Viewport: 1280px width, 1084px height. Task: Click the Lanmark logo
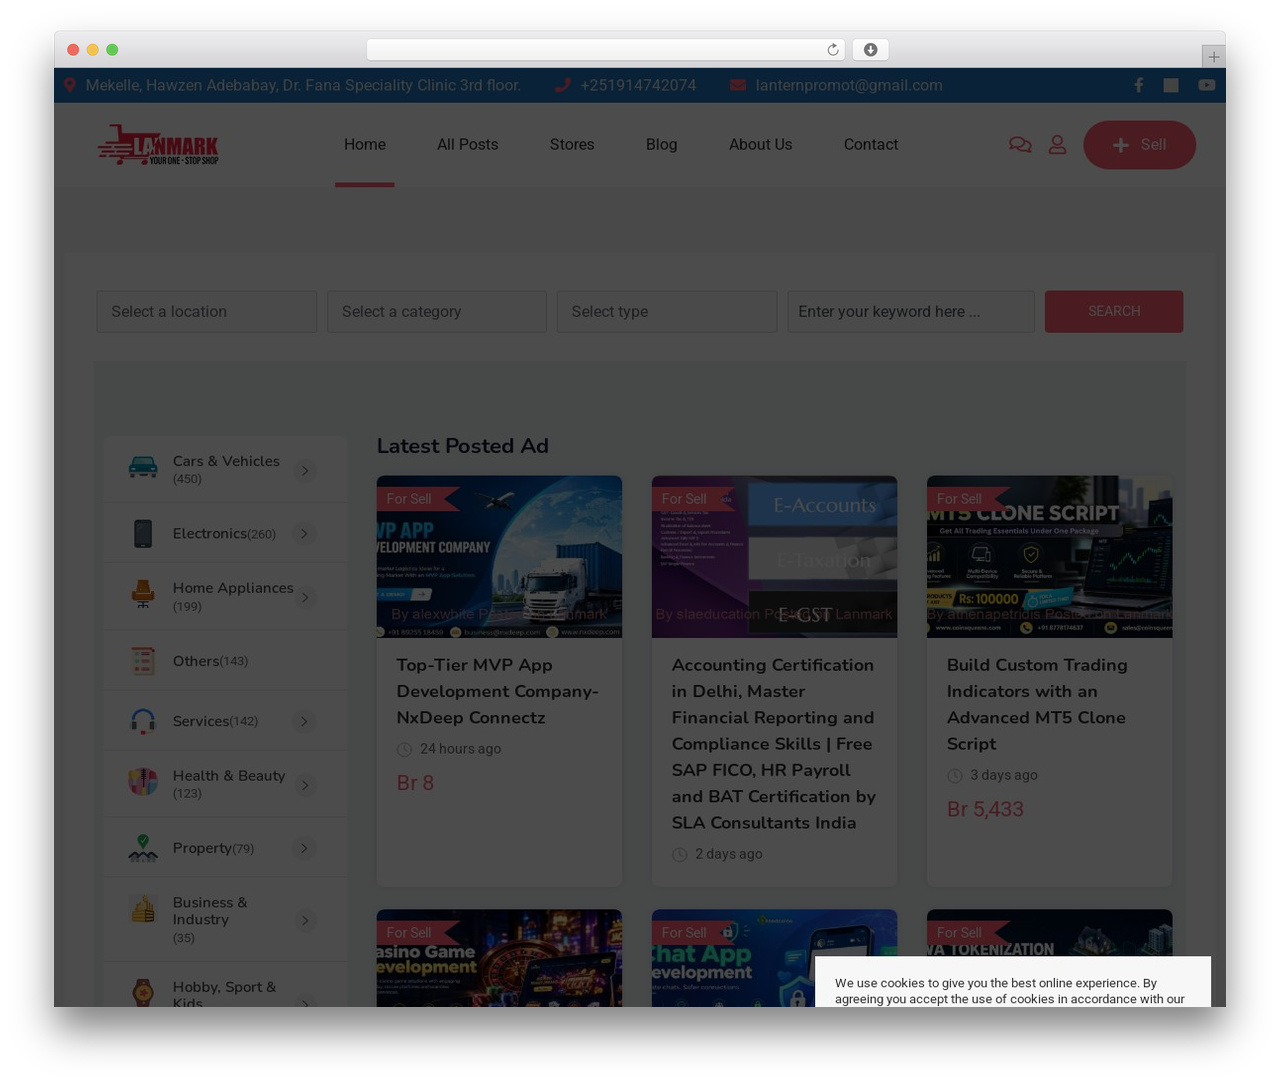click(x=158, y=145)
